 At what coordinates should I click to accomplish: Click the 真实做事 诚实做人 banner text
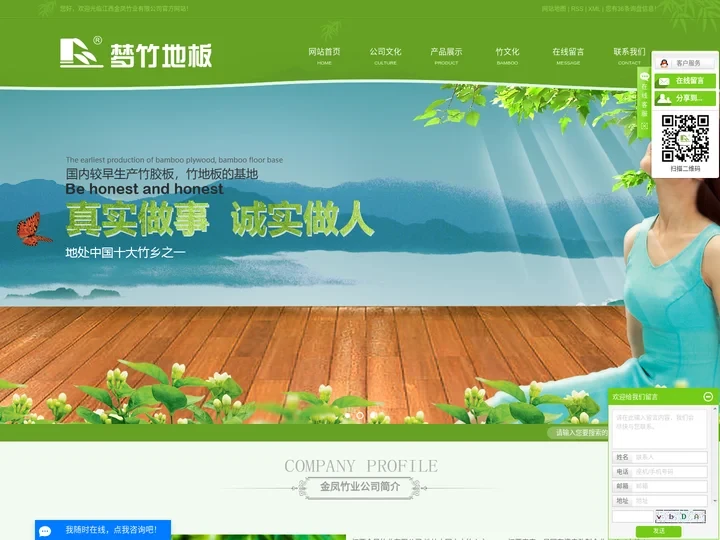[219, 219]
